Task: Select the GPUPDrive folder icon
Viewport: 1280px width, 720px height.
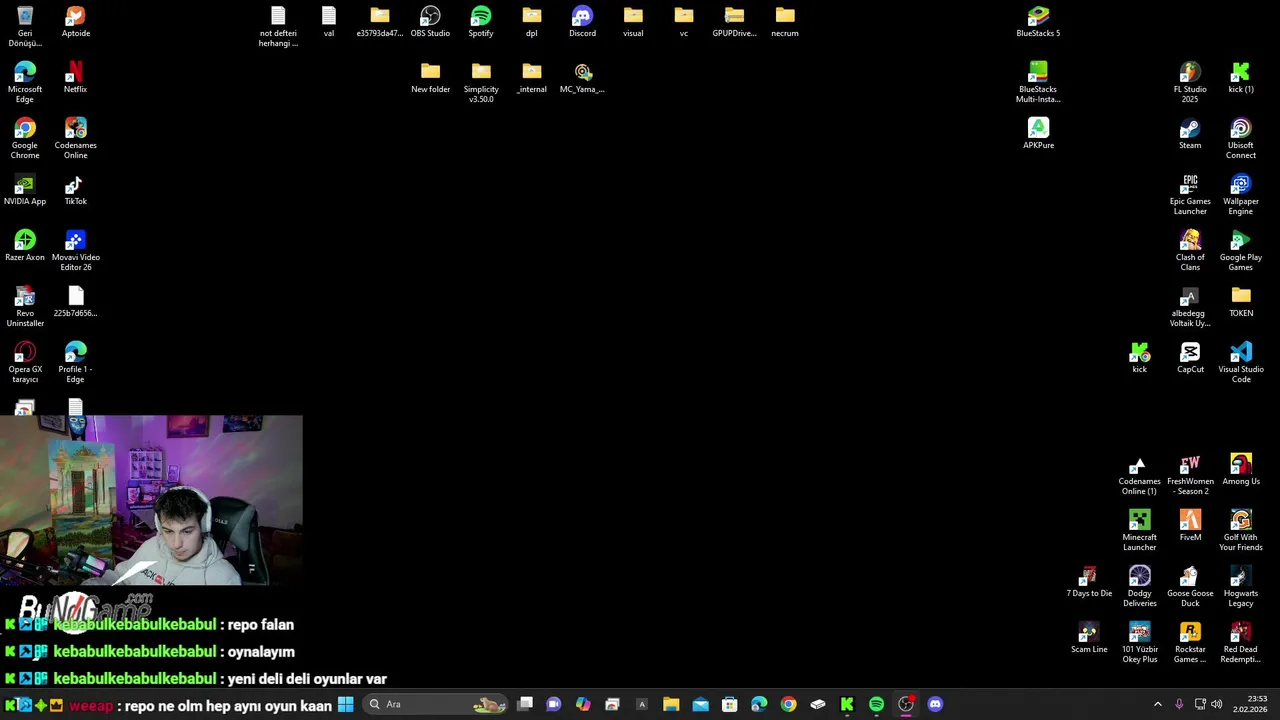Action: [x=734, y=22]
